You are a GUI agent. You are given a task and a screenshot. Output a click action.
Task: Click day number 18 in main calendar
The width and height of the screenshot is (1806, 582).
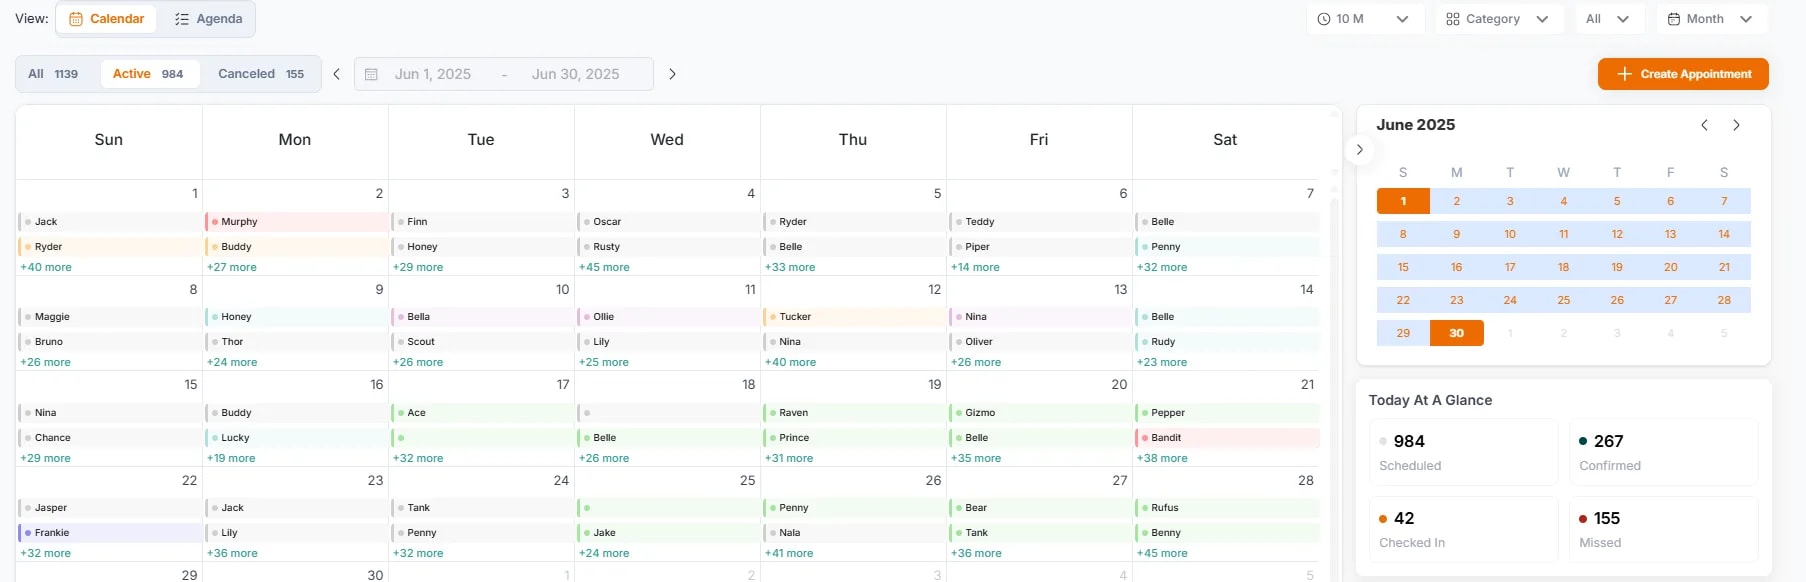coord(748,385)
